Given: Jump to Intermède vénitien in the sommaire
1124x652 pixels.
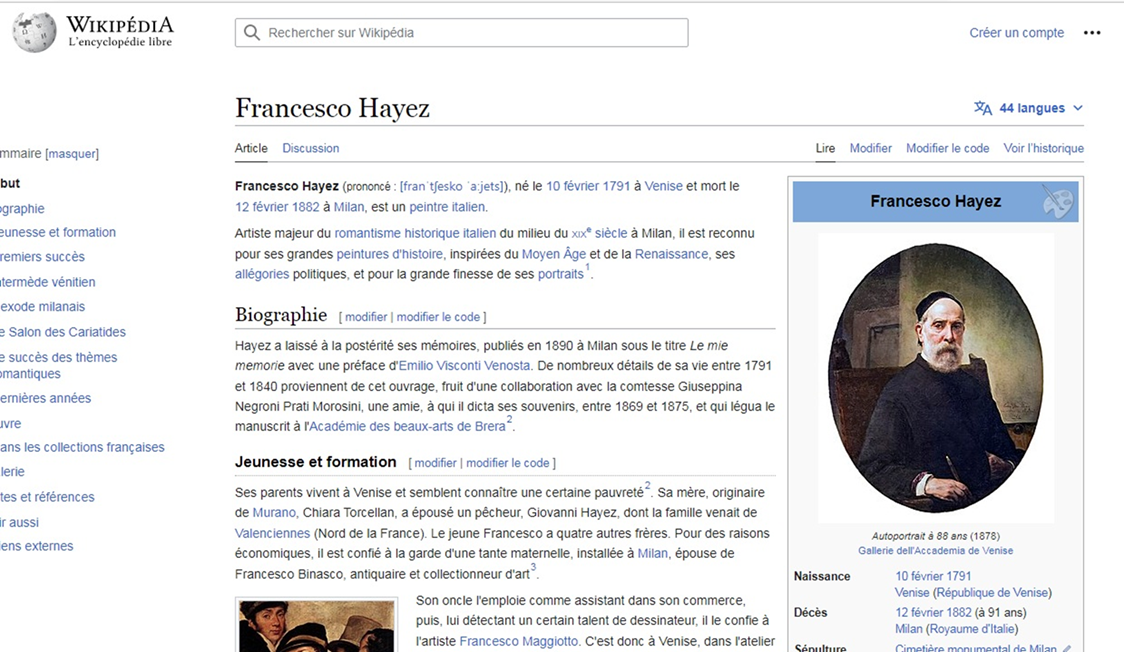Looking at the screenshot, I should point(47,282).
